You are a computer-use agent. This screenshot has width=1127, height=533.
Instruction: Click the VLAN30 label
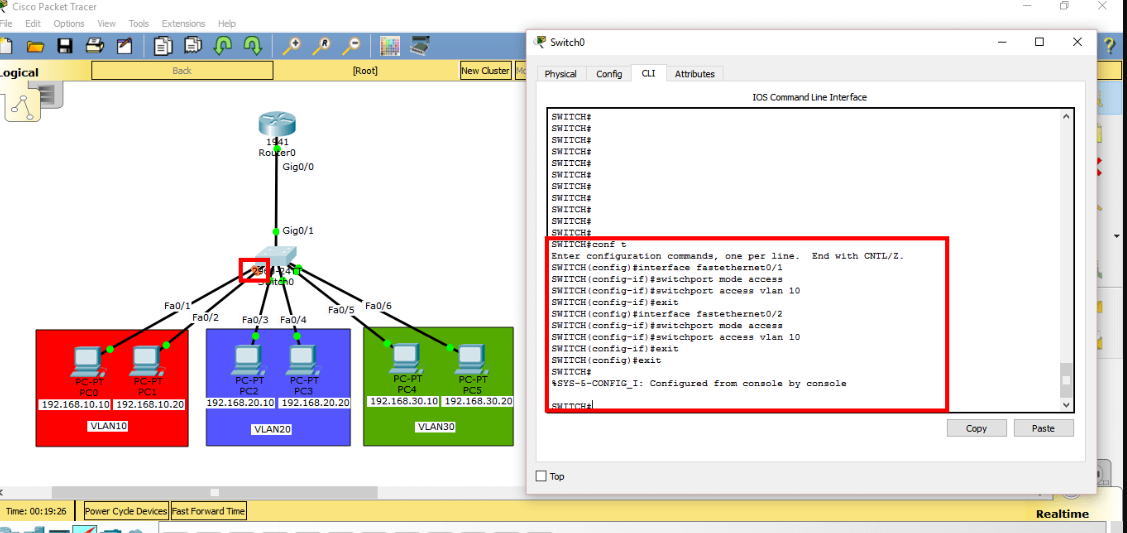[x=436, y=427]
